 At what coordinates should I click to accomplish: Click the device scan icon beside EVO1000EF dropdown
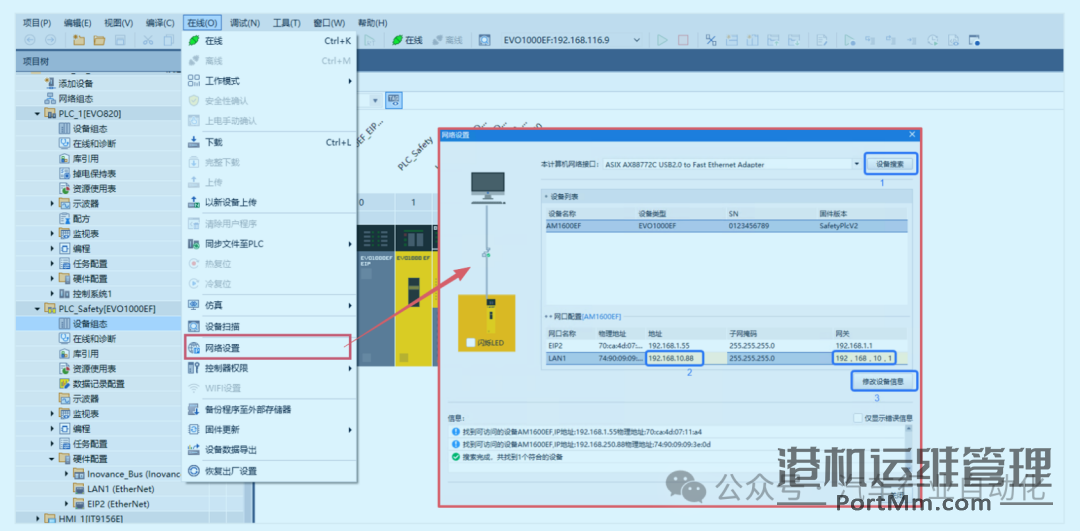[x=485, y=40]
